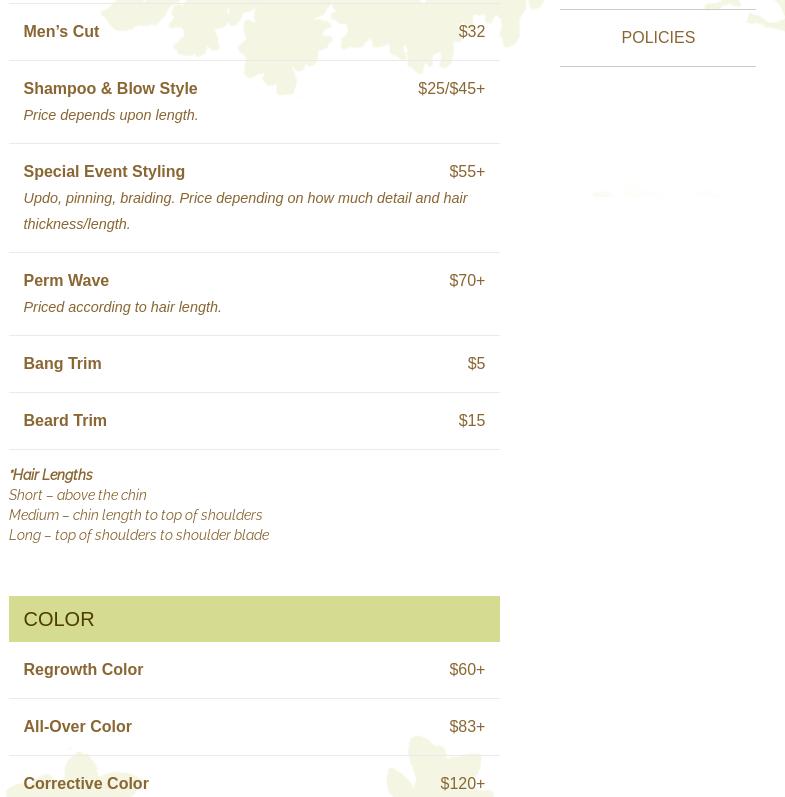The width and height of the screenshot is (785, 797).
Task: Click the $15 Beard Trim price
Action: click(471, 421)
